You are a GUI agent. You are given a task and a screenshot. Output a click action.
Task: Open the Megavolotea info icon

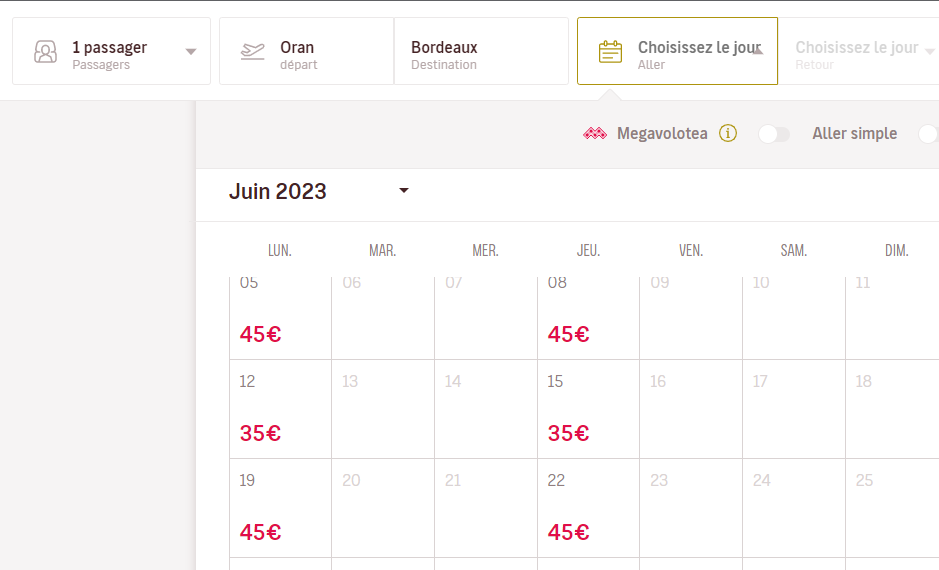pos(728,134)
